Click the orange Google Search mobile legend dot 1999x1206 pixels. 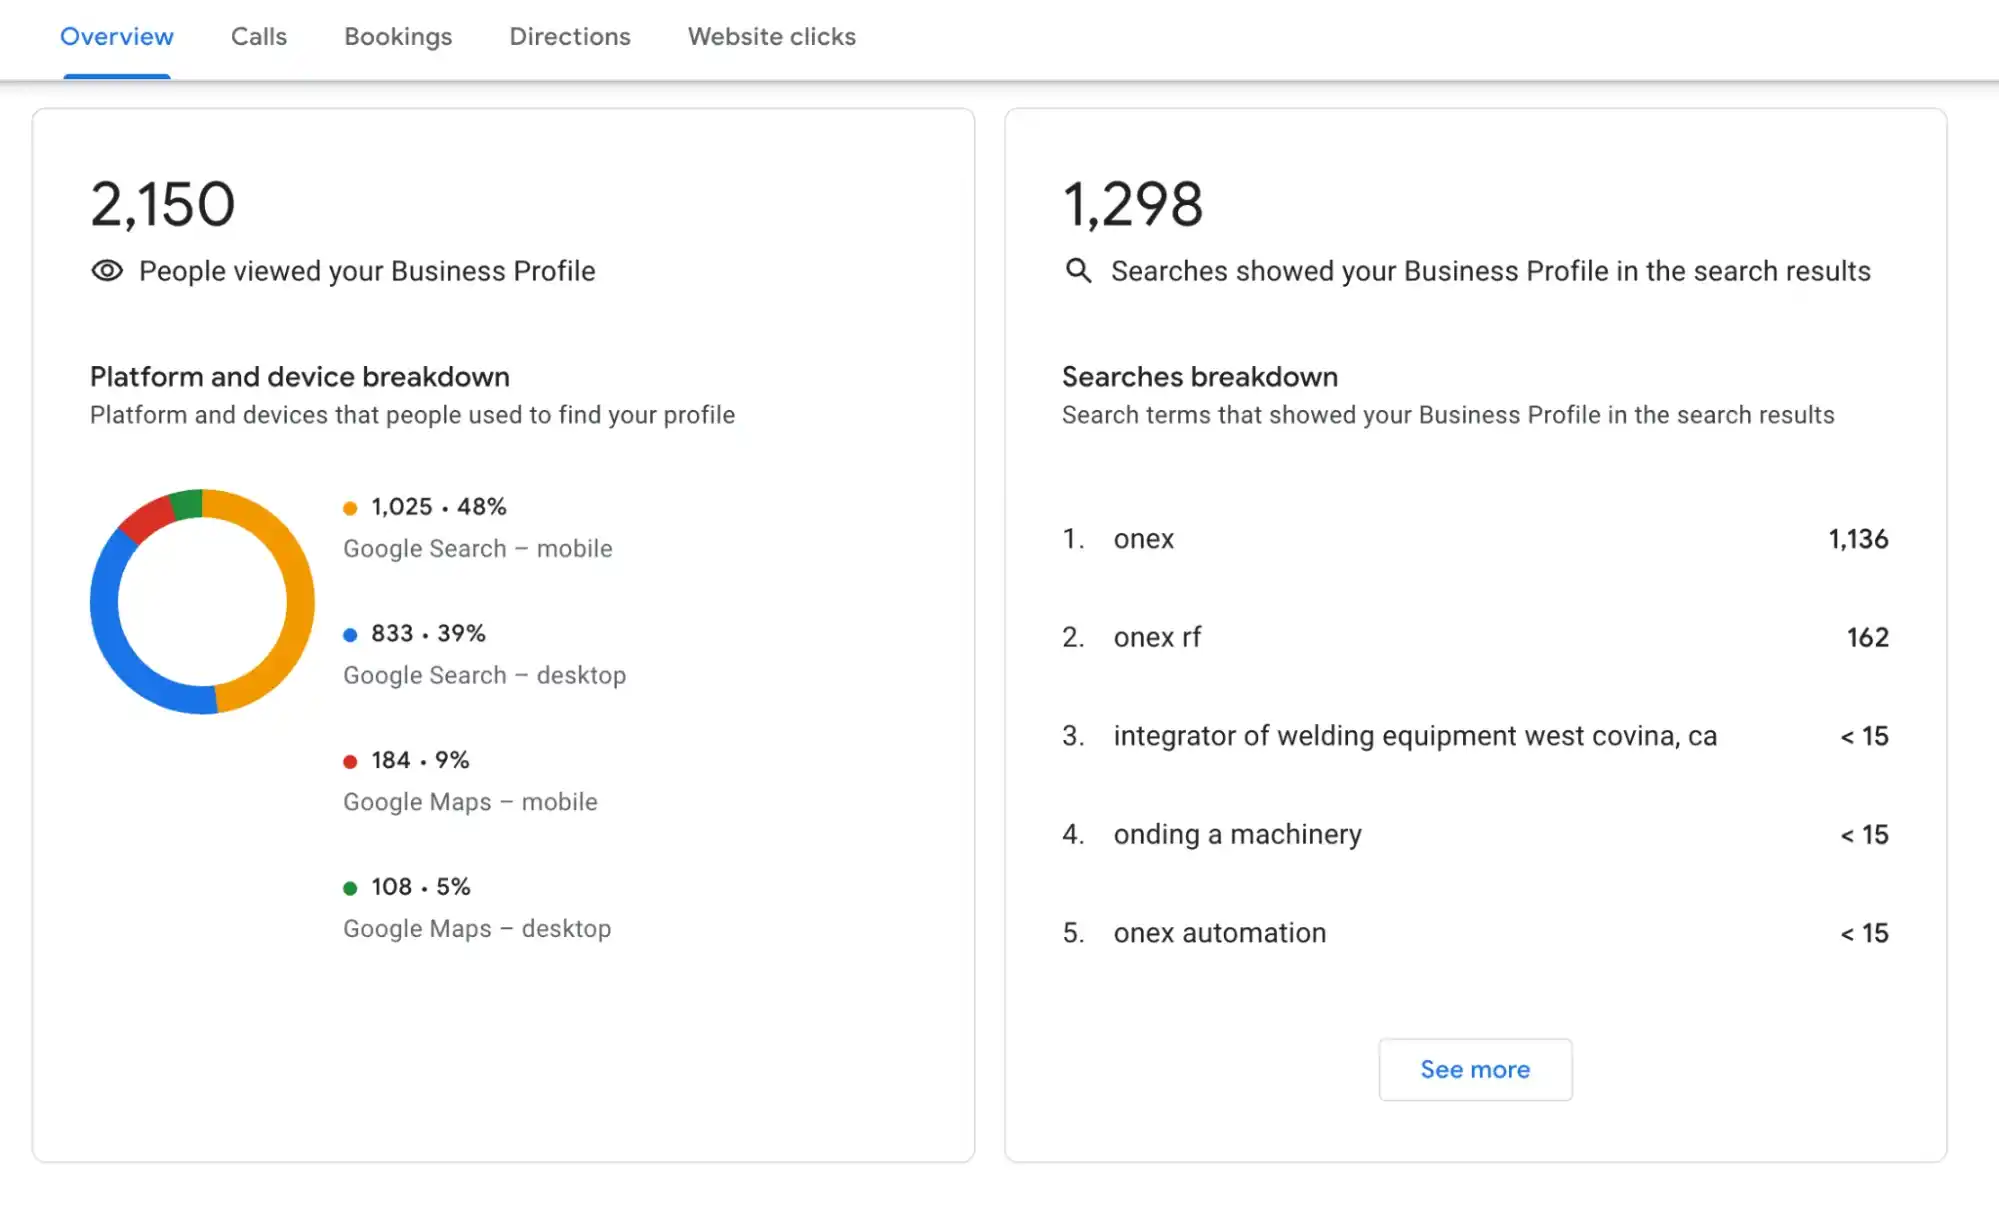350,508
